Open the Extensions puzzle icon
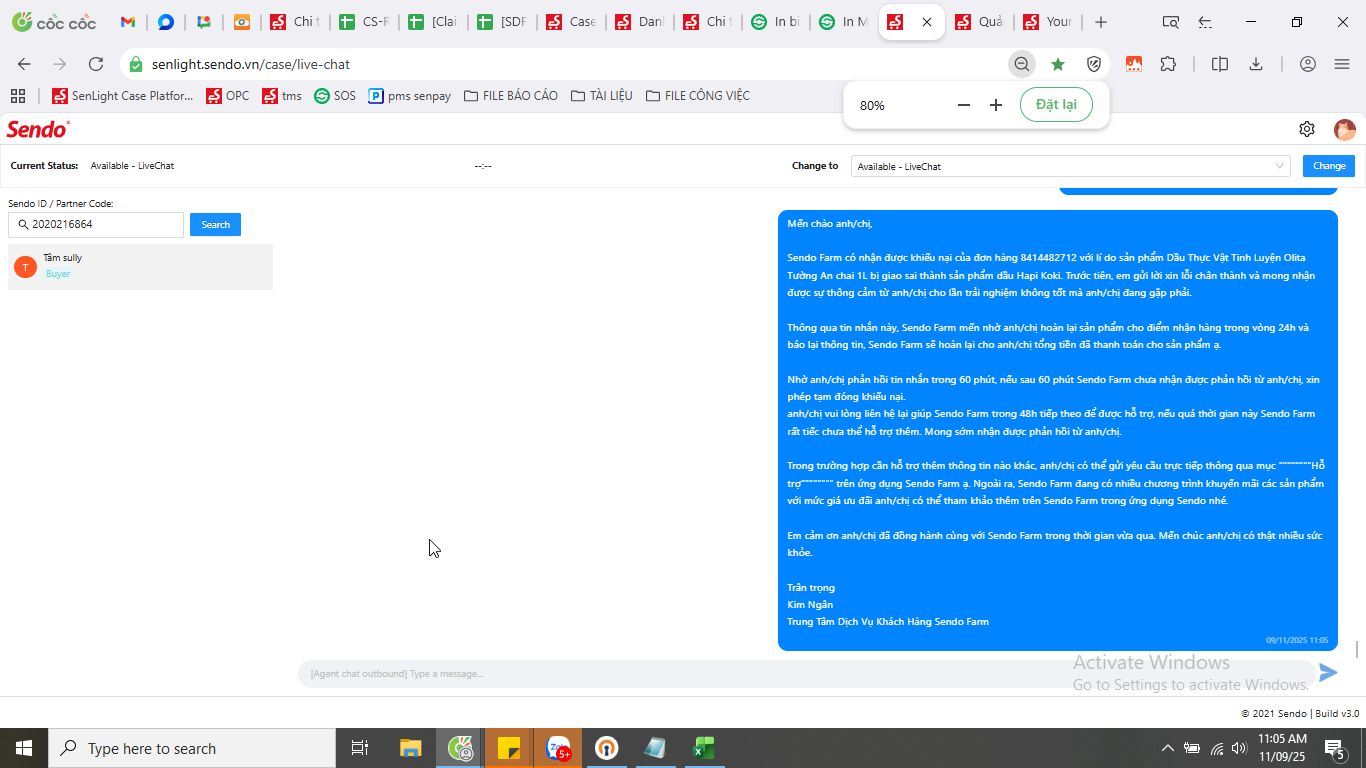The image size is (1366, 768). (1168, 64)
